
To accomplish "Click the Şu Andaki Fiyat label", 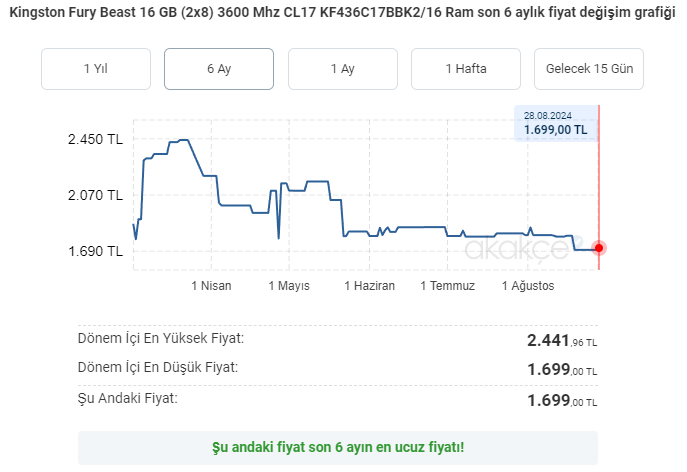I will click(128, 398).
